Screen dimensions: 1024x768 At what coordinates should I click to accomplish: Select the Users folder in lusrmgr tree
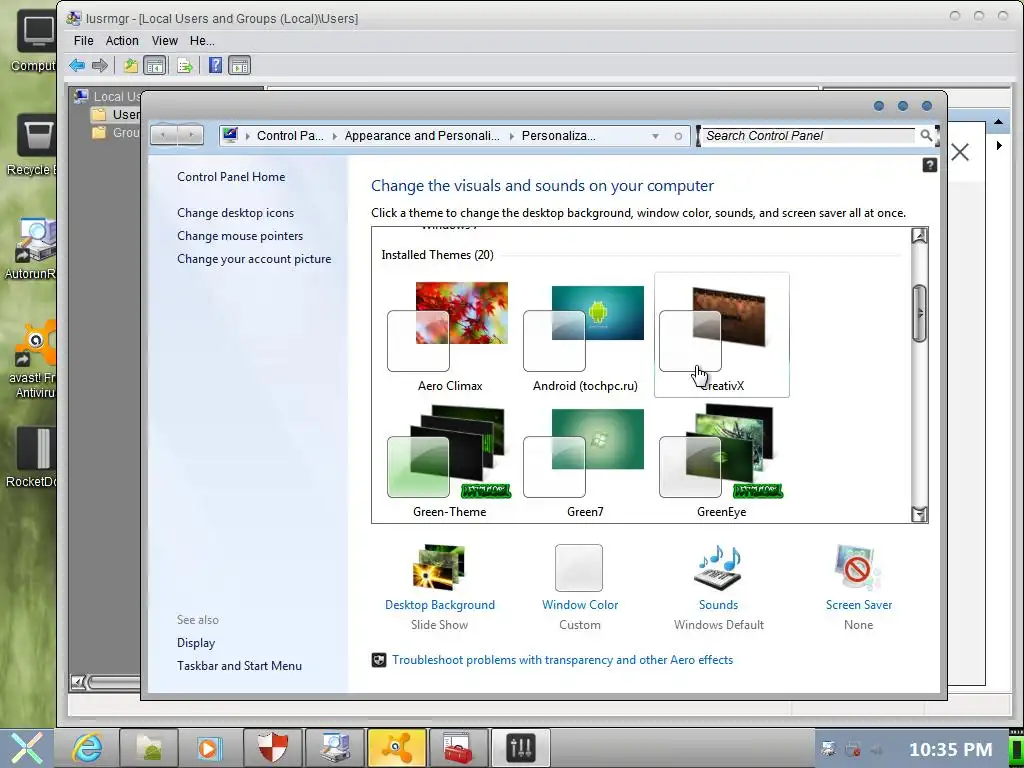116,114
